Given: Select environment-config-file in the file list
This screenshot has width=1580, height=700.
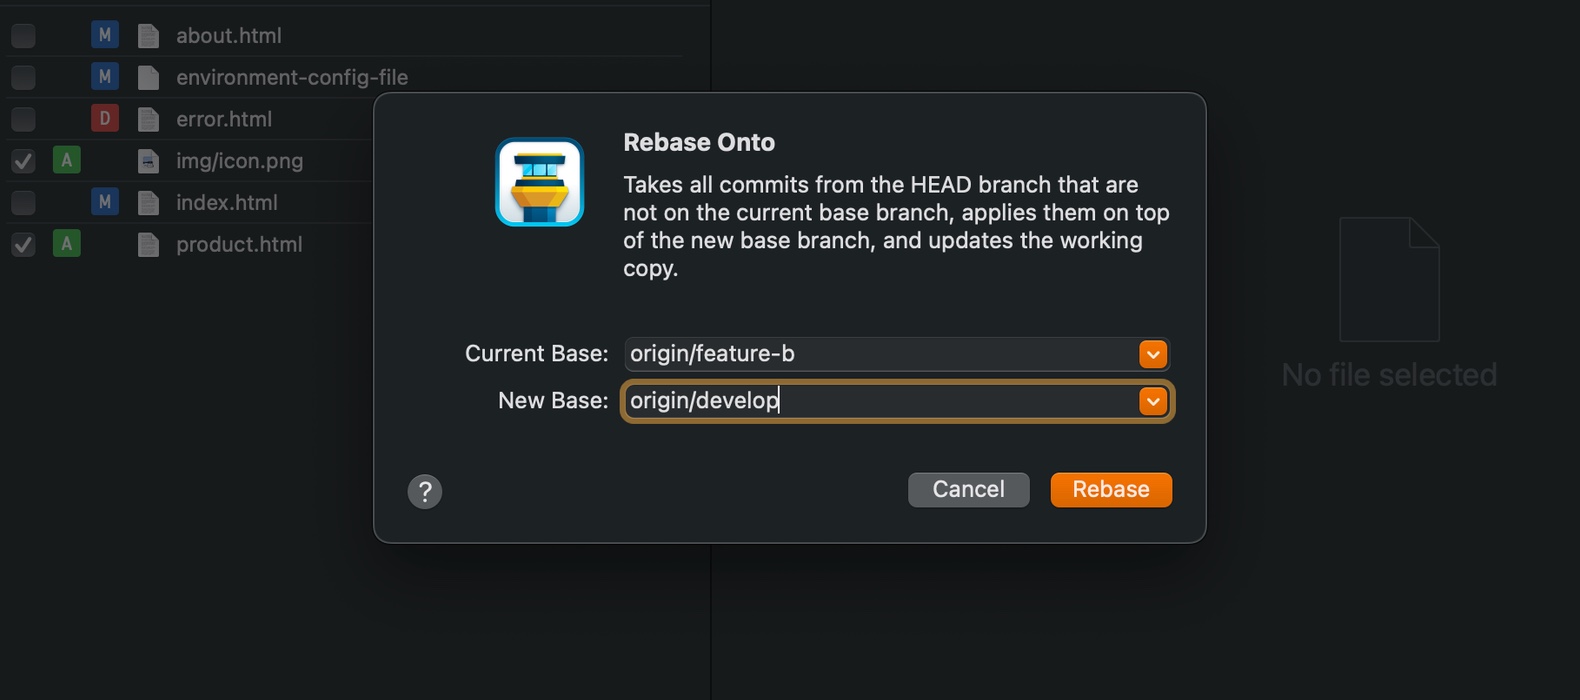Looking at the screenshot, I should point(291,77).
